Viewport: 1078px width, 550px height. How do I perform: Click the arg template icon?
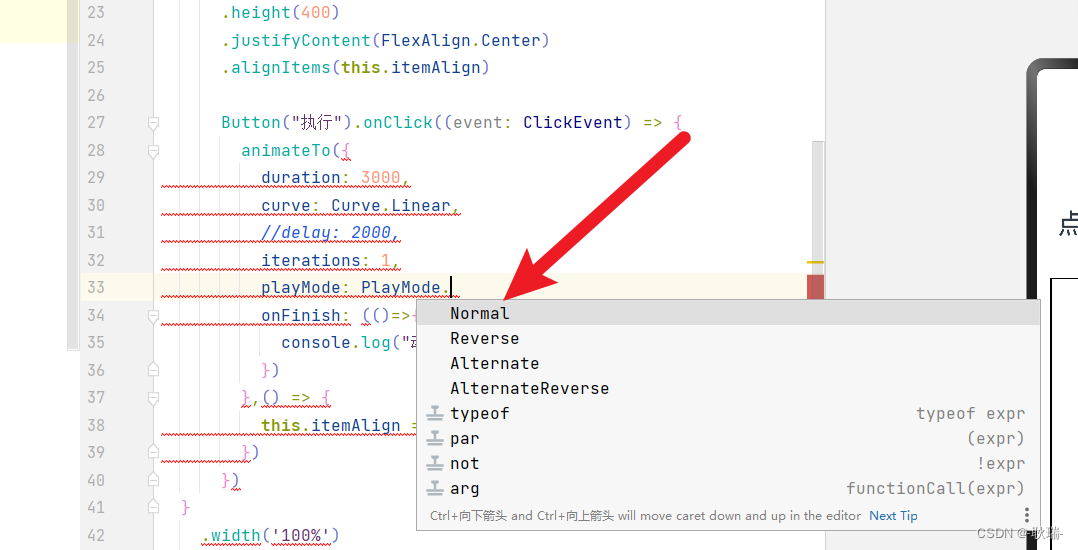click(434, 489)
